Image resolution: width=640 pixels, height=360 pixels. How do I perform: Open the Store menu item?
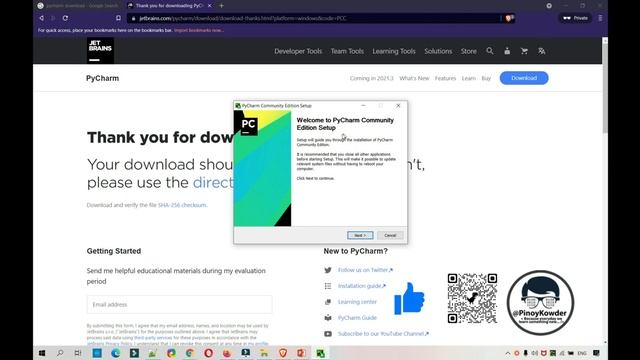click(469, 51)
